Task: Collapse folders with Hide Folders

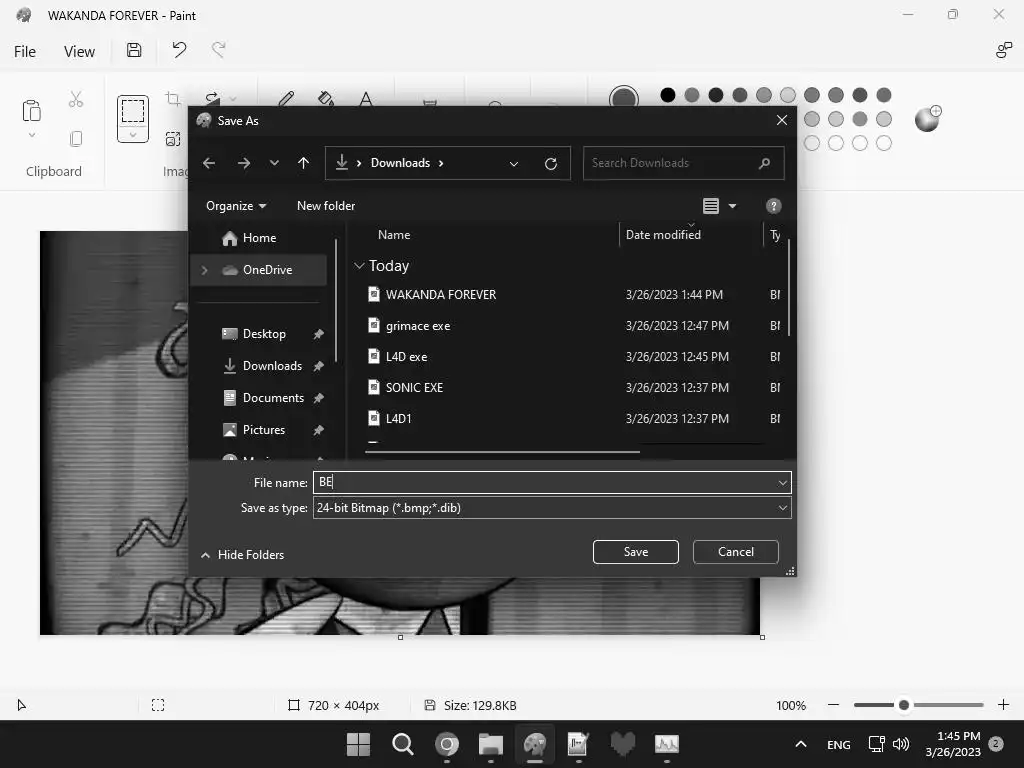Action: pos(242,554)
